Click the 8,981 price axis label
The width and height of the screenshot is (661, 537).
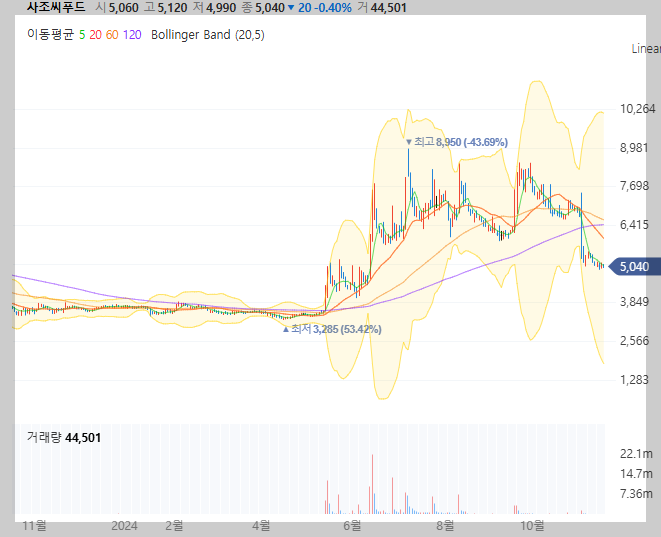pos(634,148)
